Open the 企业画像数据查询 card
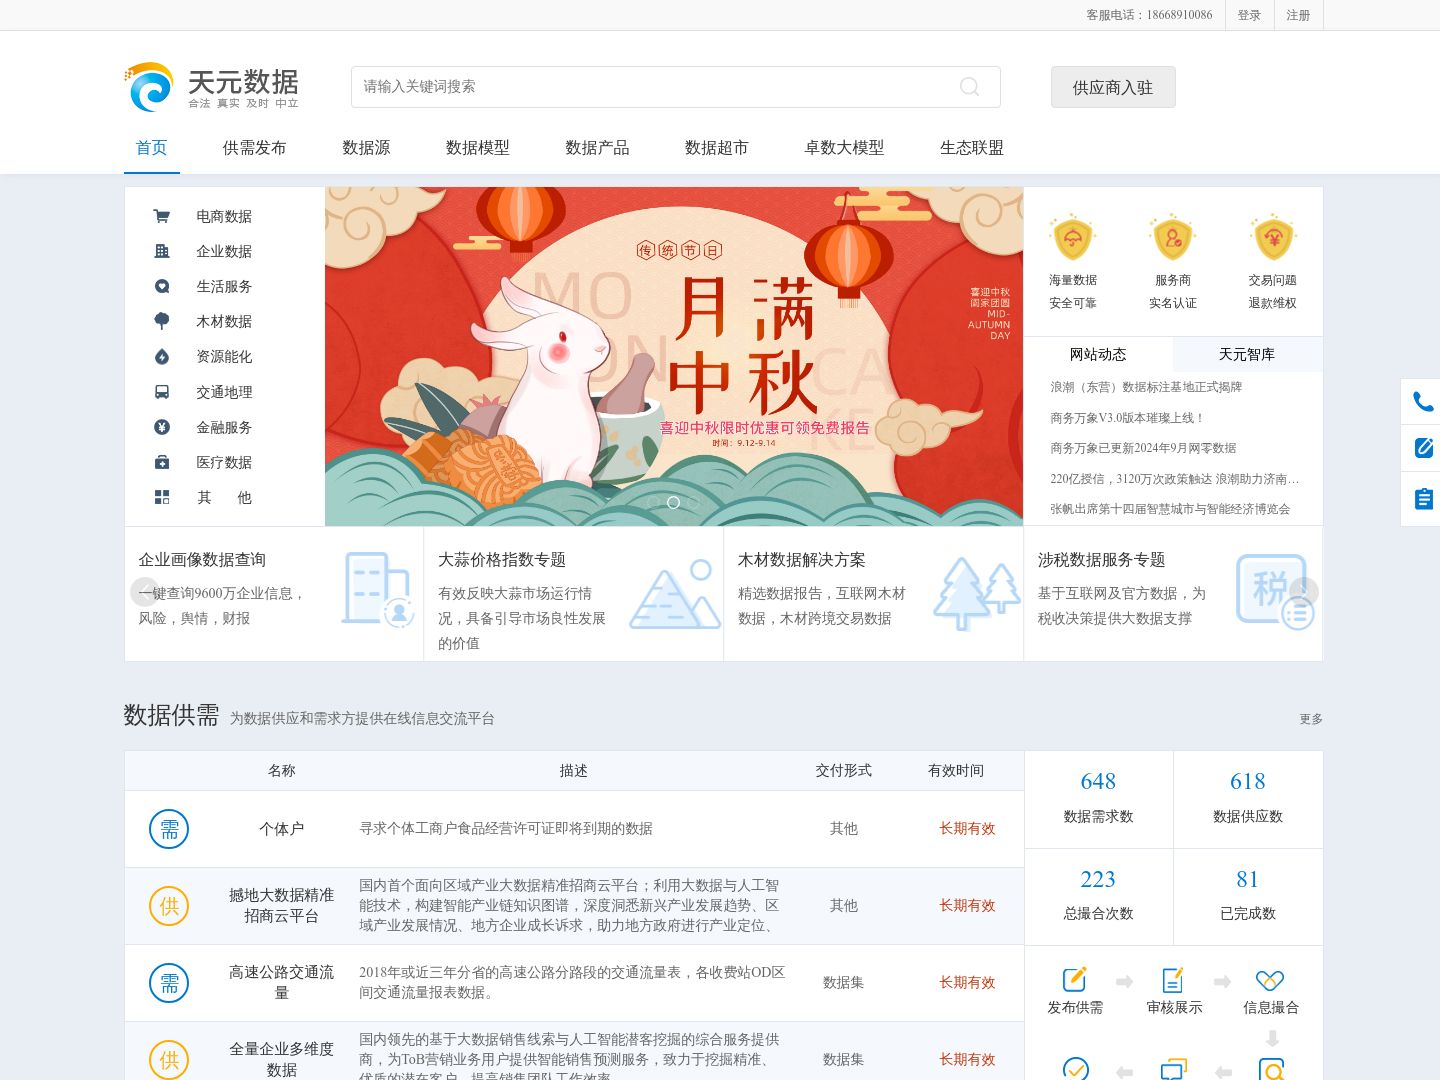The image size is (1440, 1080). pyautogui.click(x=274, y=594)
